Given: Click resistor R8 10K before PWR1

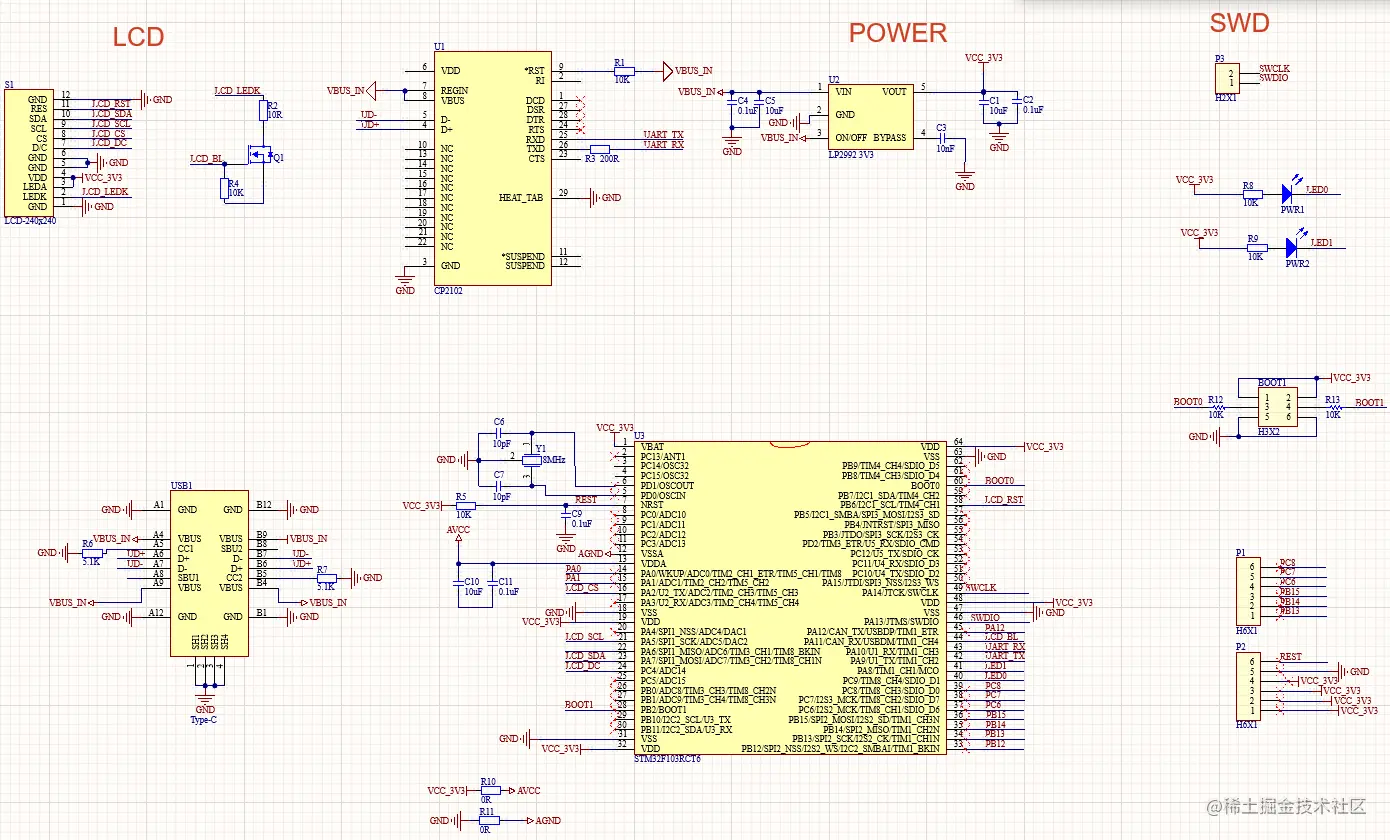Looking at the screenshot, I should 1251,194.
